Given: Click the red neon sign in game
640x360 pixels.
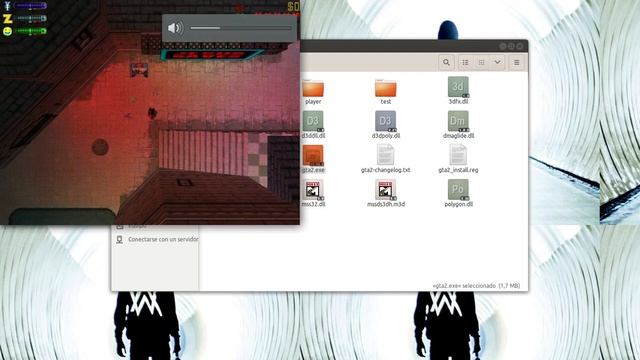Looking at the screenshot, I should (x=211, y=55).
